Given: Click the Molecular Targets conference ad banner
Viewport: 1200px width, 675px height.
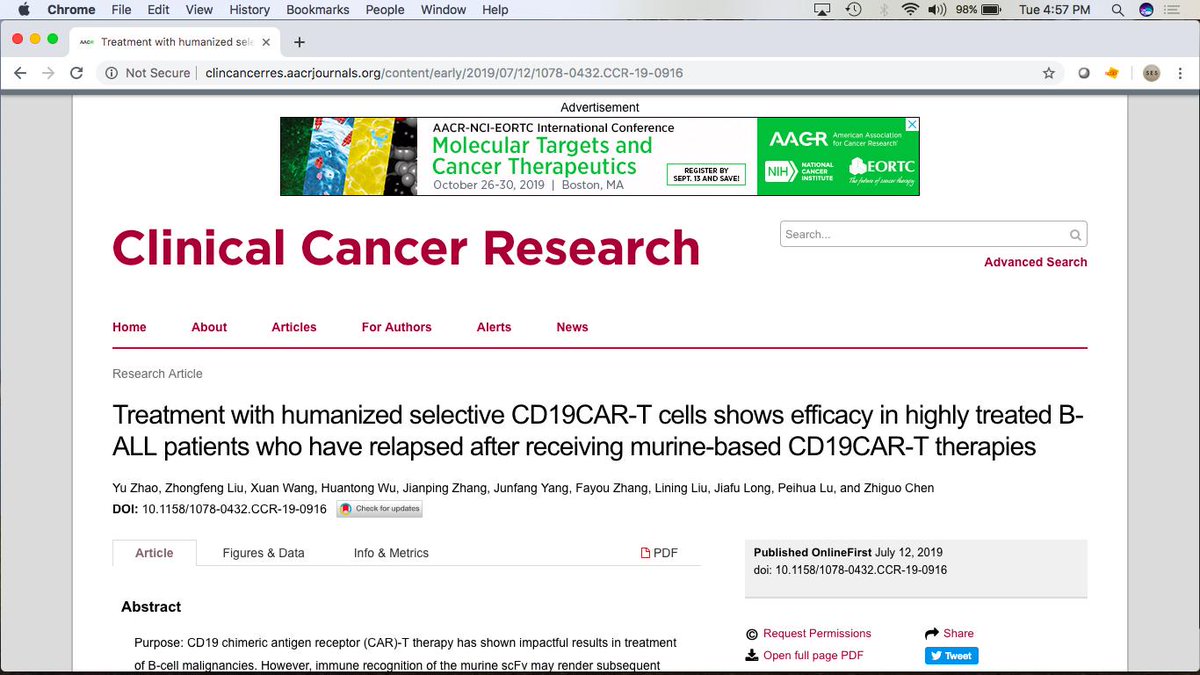Looking at the screenshot, I should tap(599, 156).
